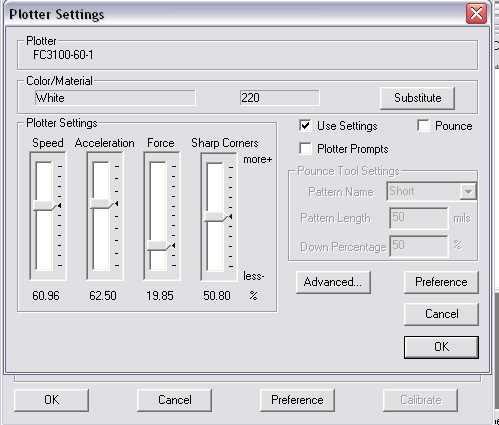Click the Speed slider thumb
This screenshot has width=499, height=425.
click(x=46, y=205)
